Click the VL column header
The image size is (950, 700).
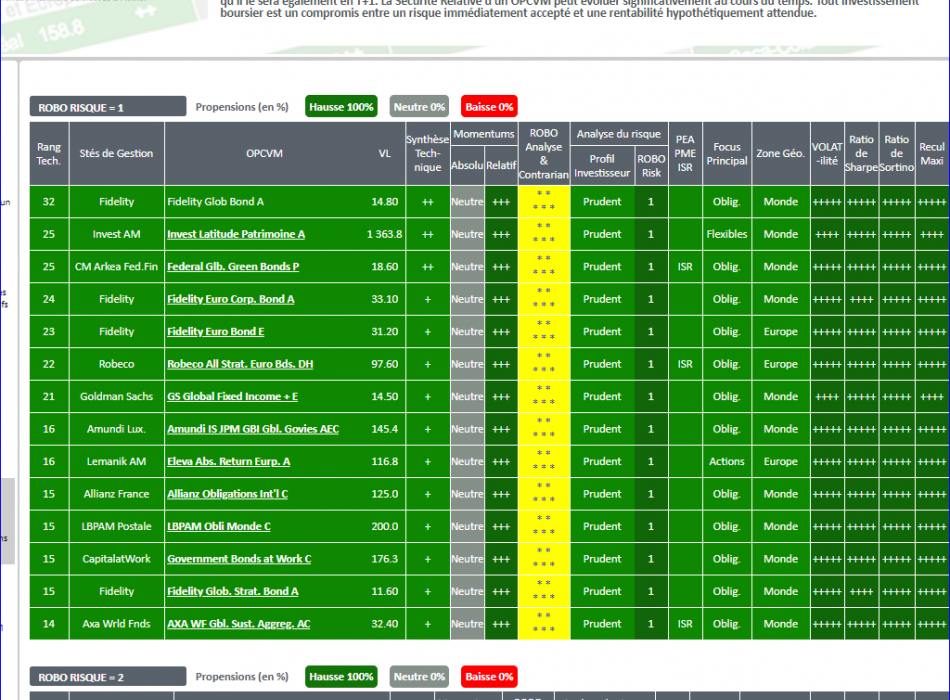pyautogui.click(x=385, y=153)
